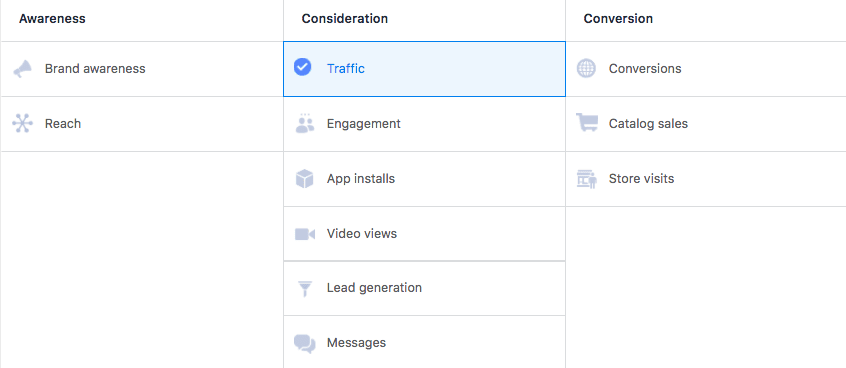The image size is (846, 368).
Task: Click the storefront icon for Store visits
Action: pyautogui.click(x=586, y=179)
